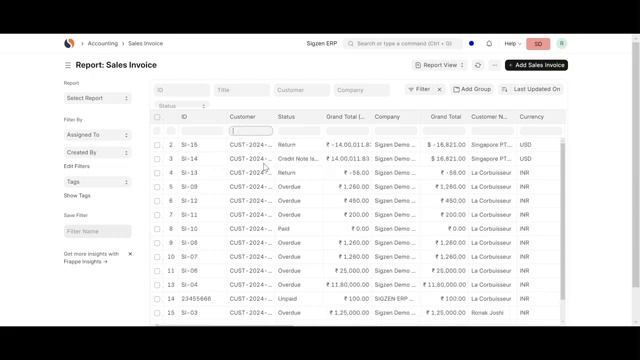Expand the Tags filter dropdown

[x=98, y=182]
